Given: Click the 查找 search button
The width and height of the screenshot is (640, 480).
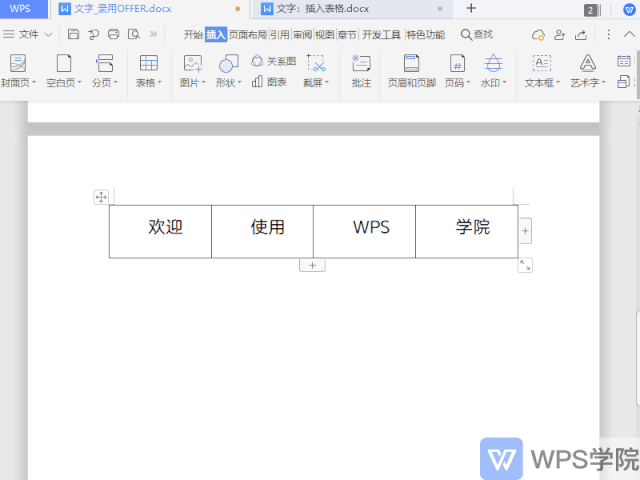Looking at the screenshot, I should click(476, 35).
